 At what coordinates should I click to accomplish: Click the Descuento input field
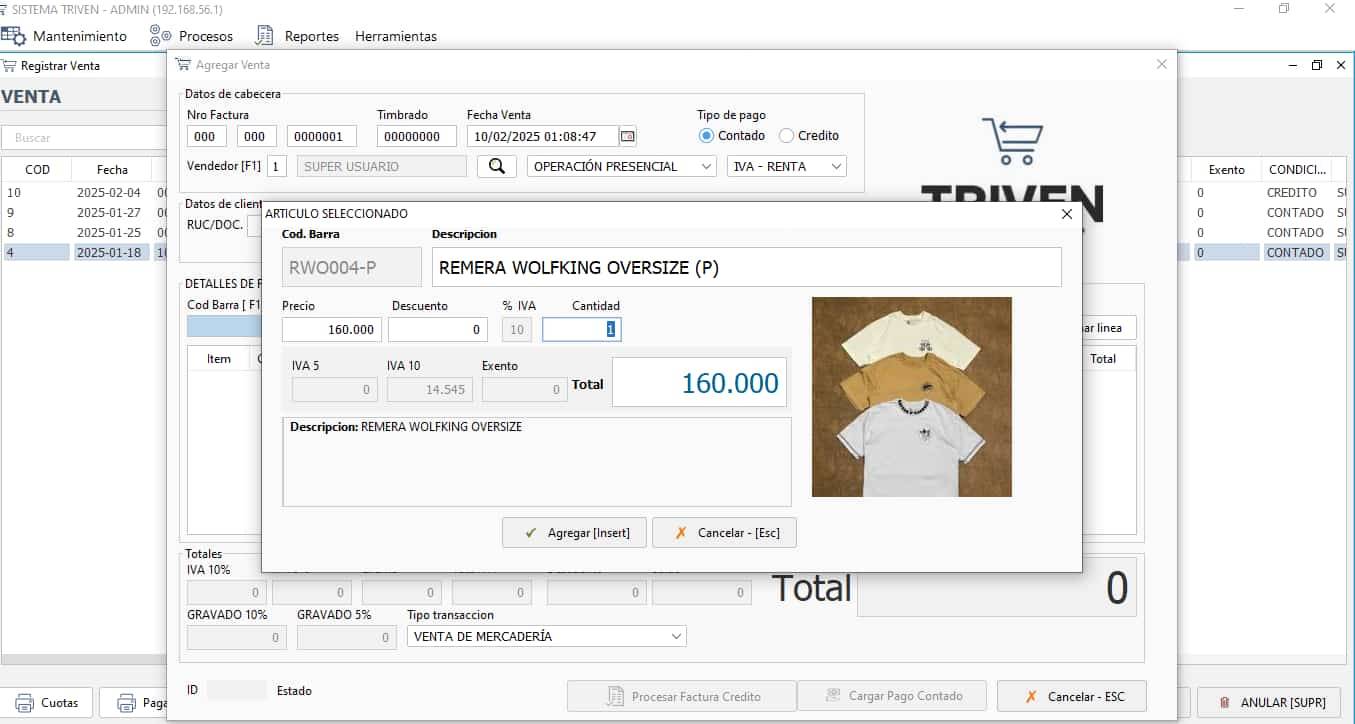pos(438,329)
